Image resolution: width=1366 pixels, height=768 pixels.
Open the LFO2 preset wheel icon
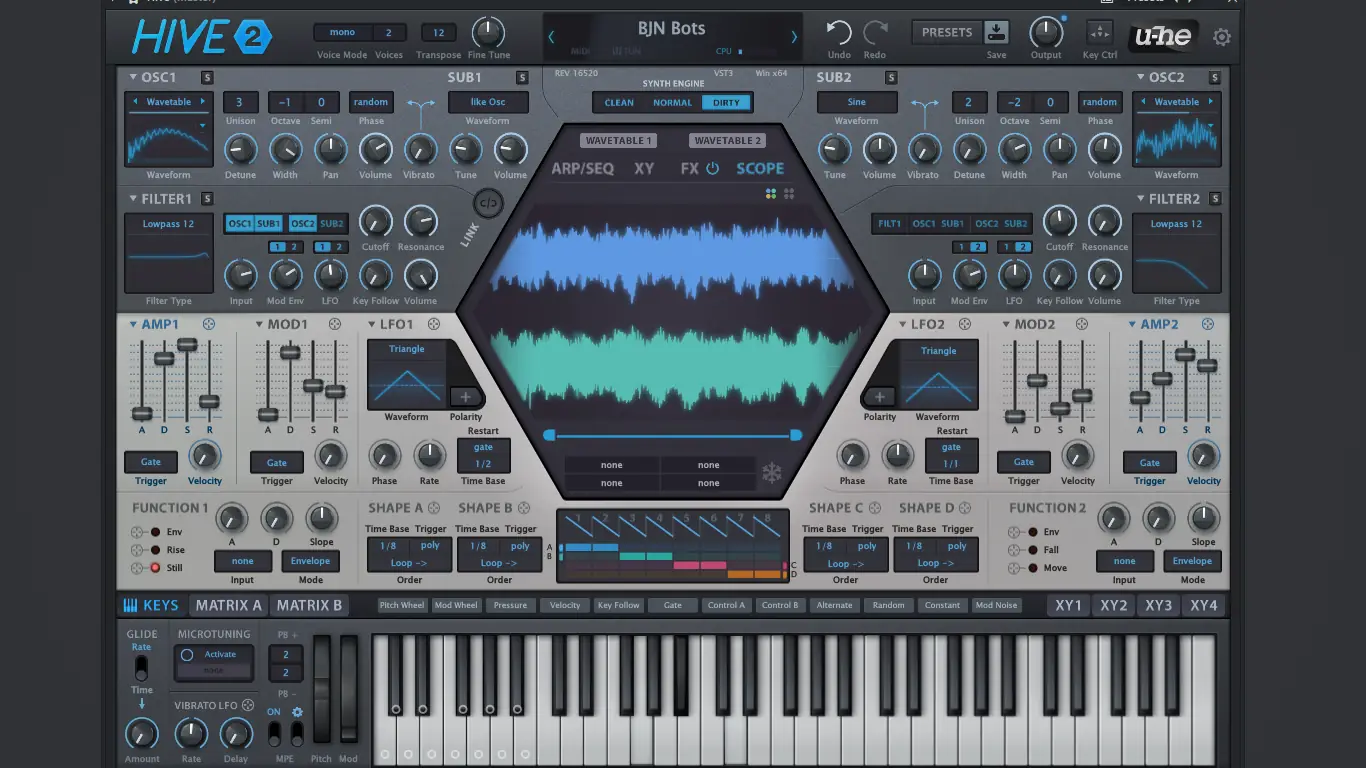tap(964, 324)
